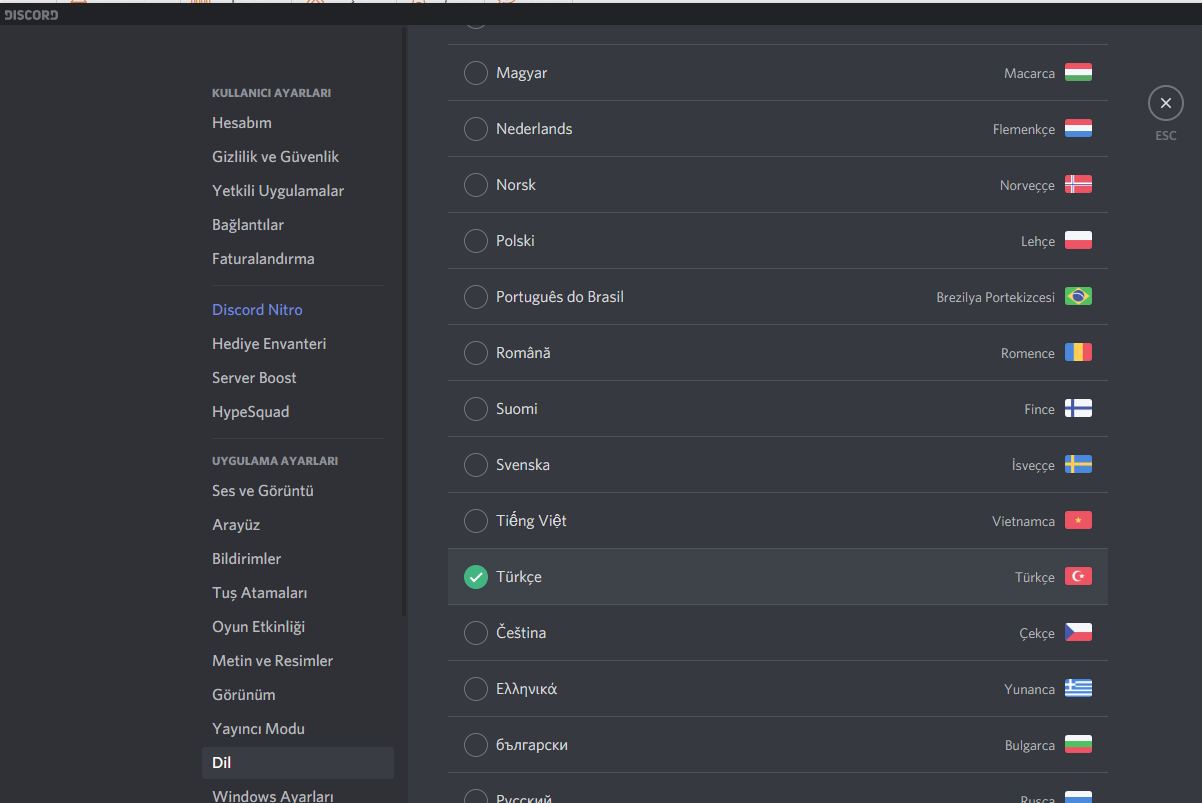Click the Macarca label
1202x803 pixels.
[x=1029, y=73]
